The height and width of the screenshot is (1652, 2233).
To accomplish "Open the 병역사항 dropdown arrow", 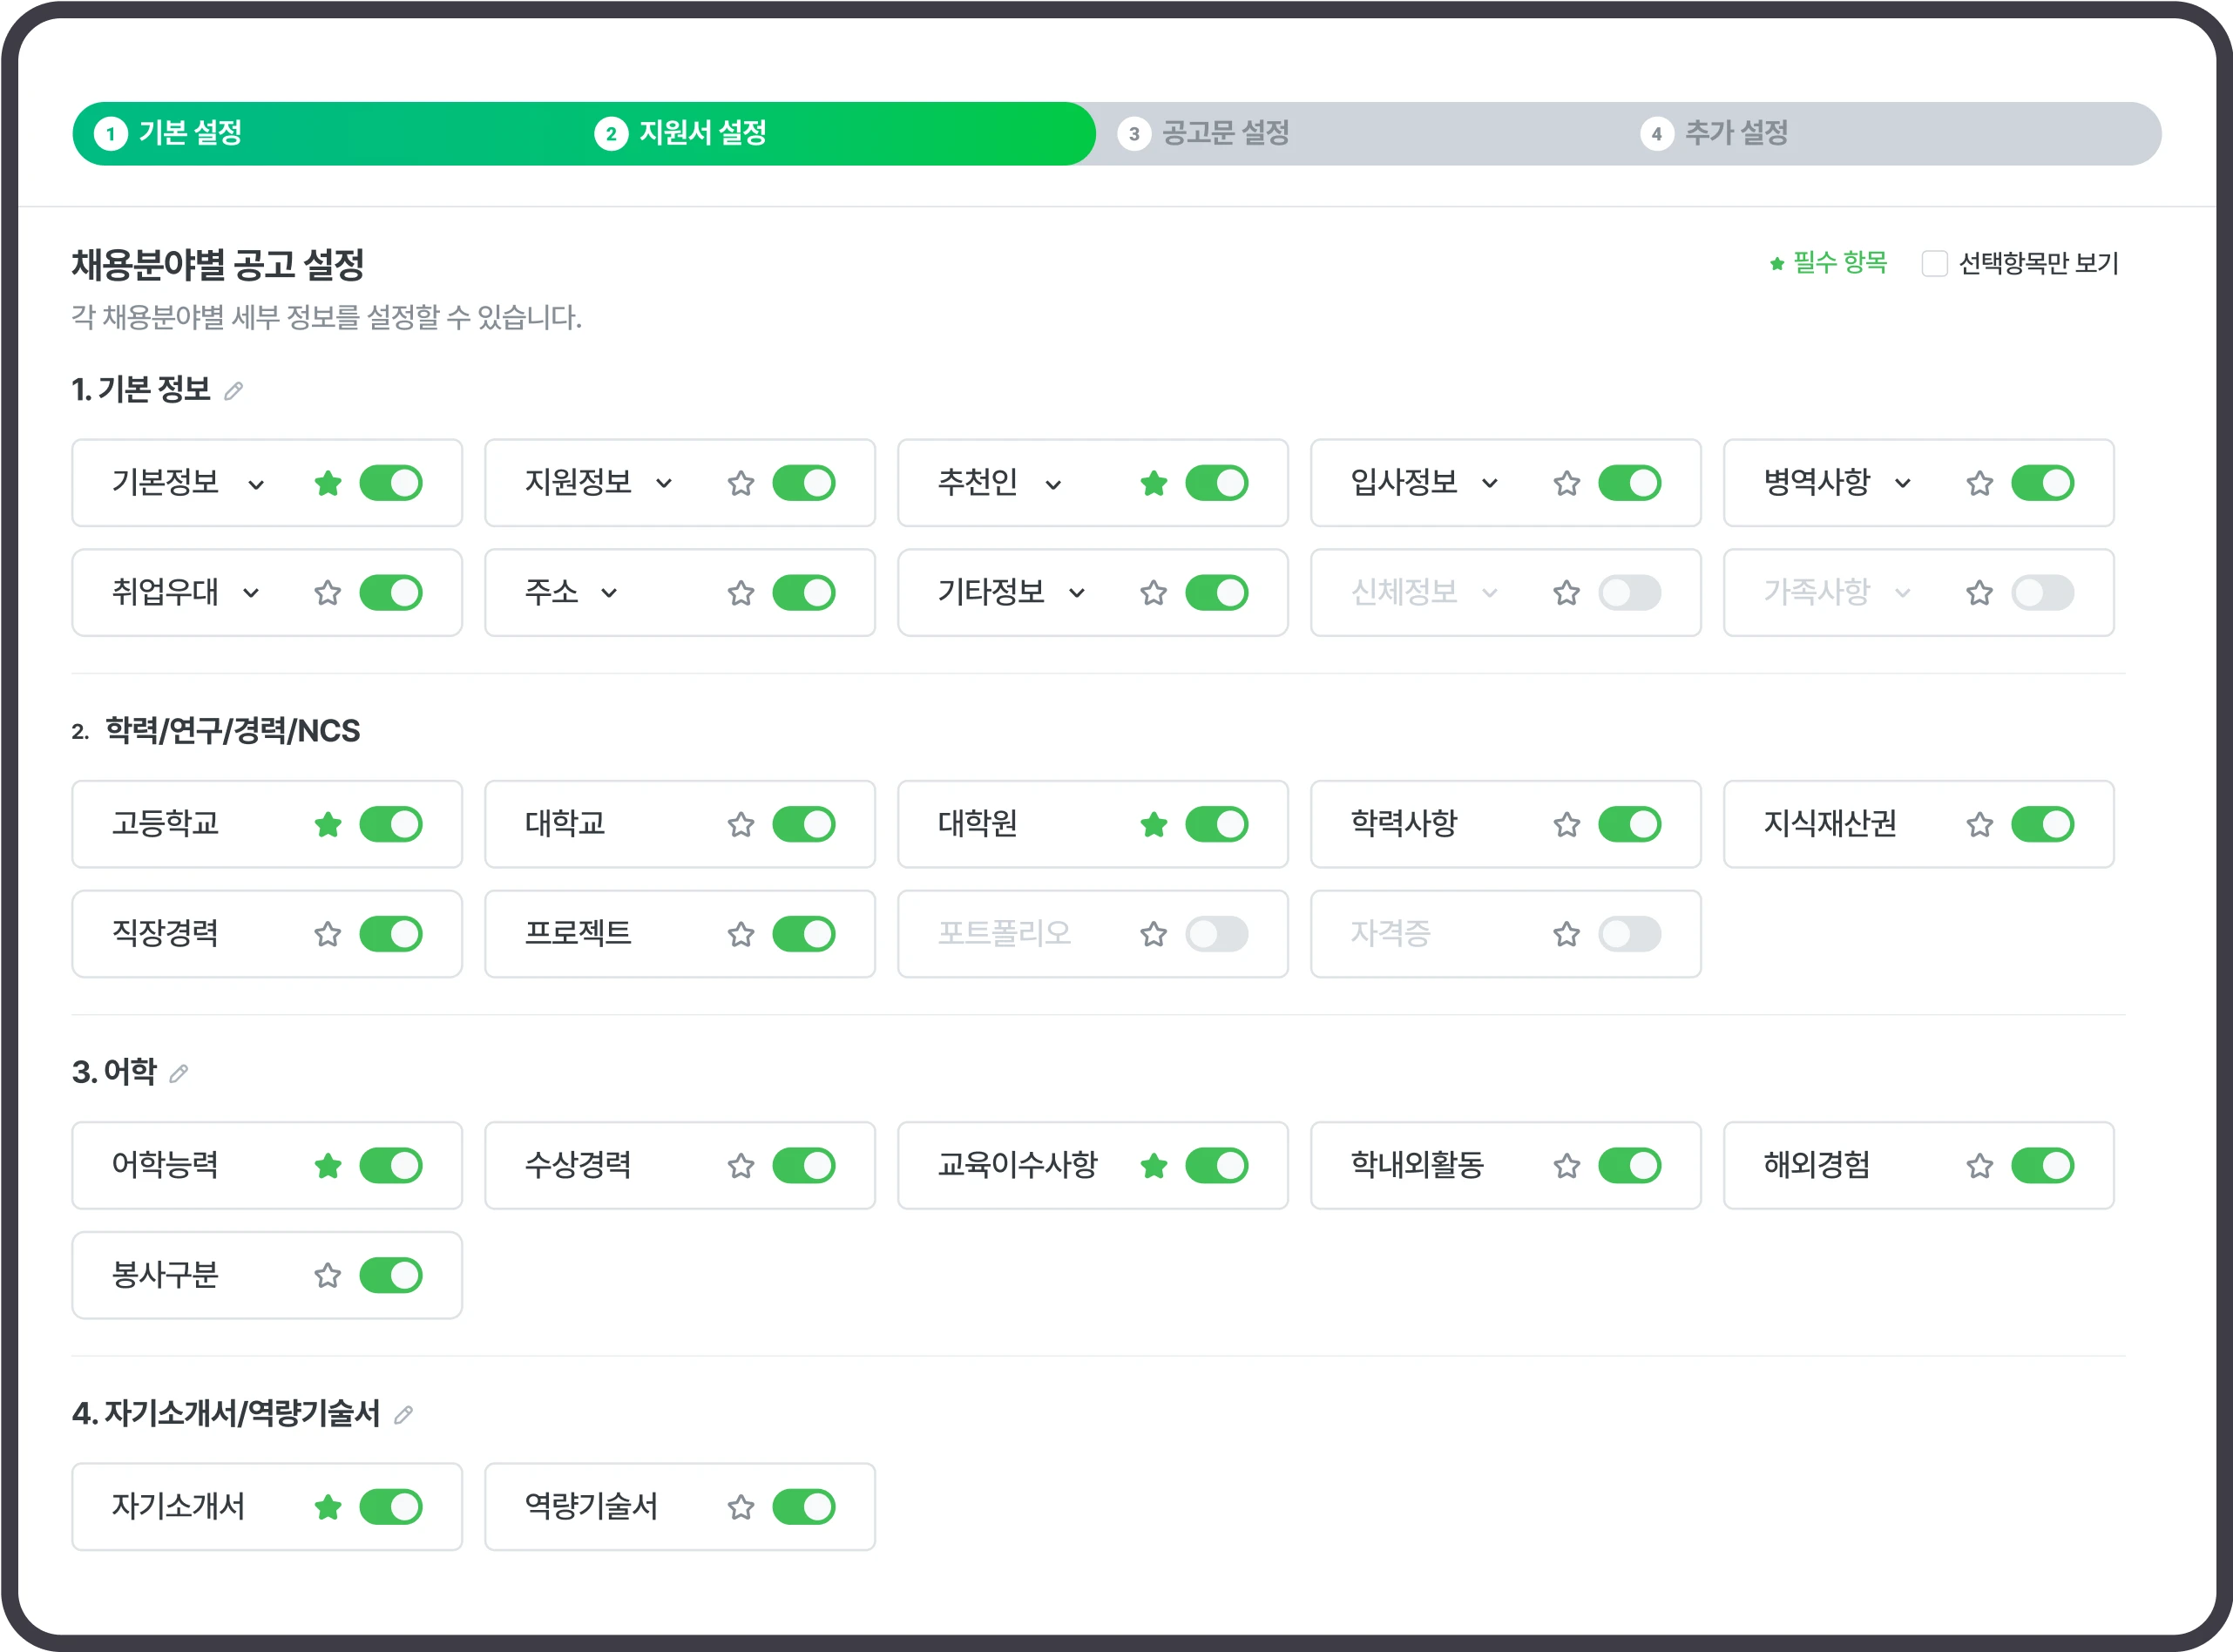I will 1902,484.
